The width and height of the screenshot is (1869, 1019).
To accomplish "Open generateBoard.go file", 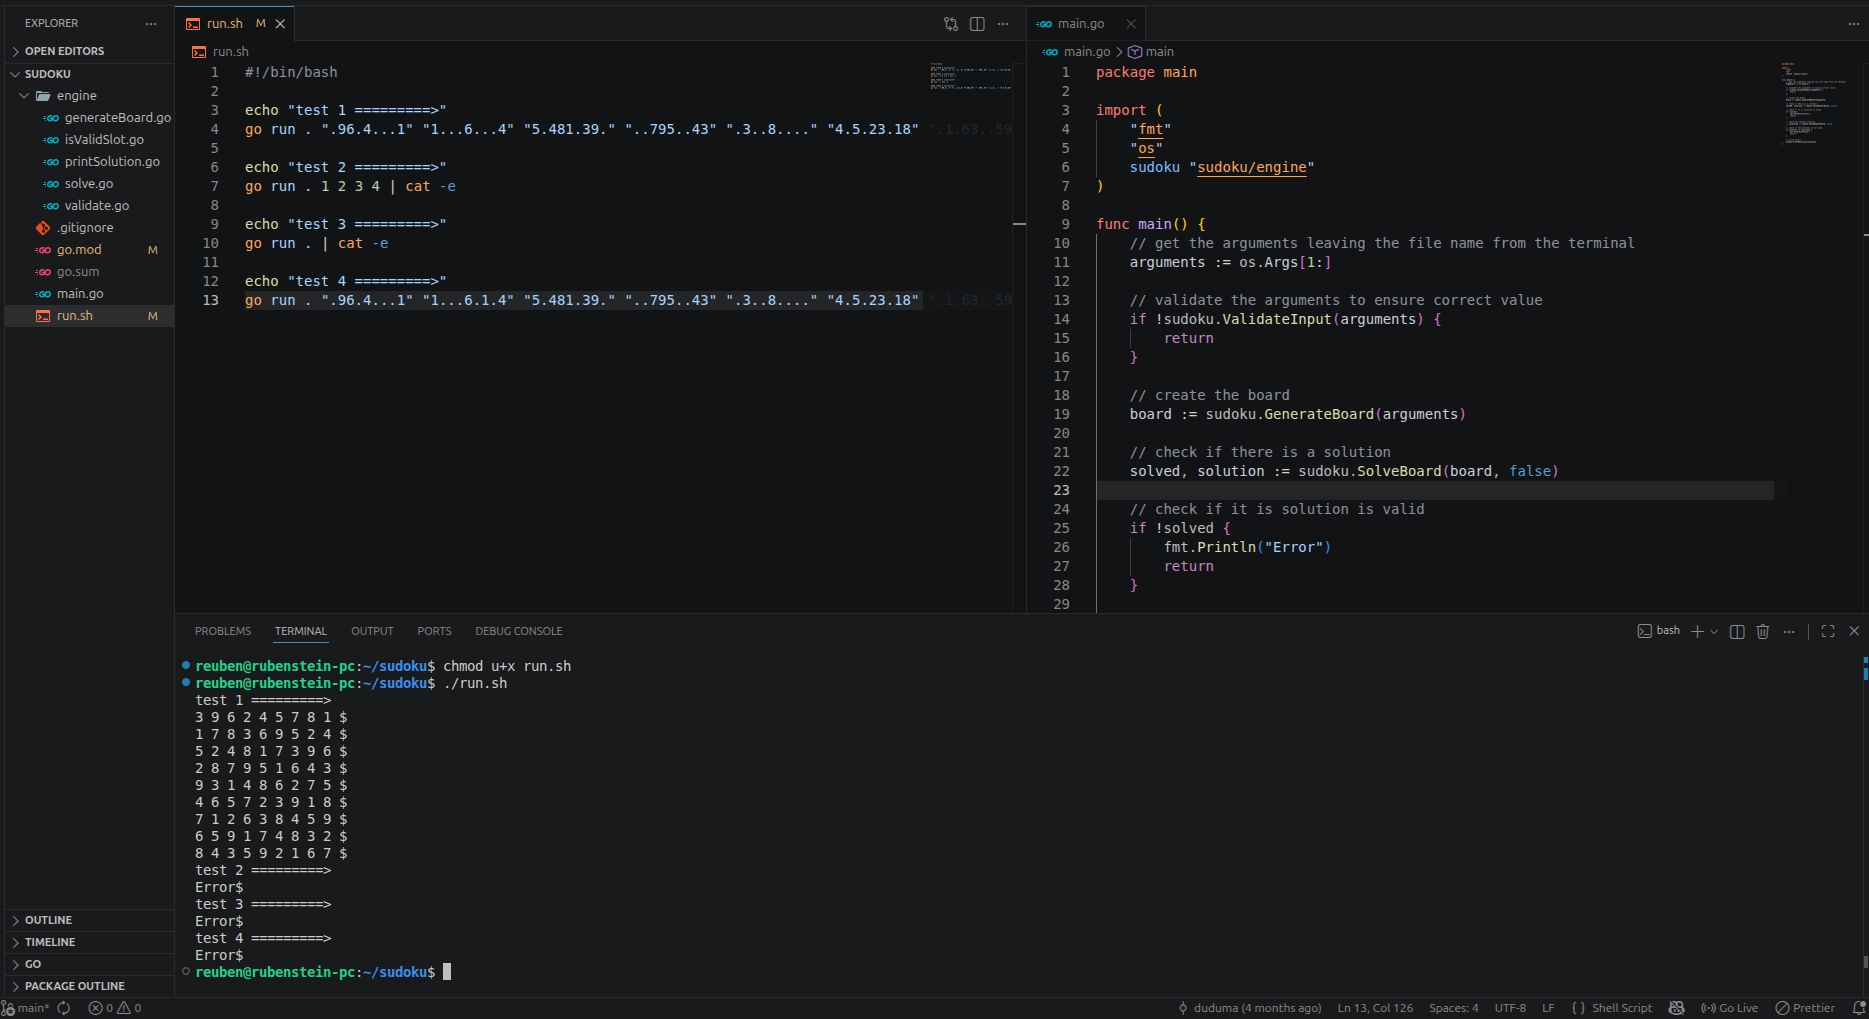I will click(x=88, y=118).
